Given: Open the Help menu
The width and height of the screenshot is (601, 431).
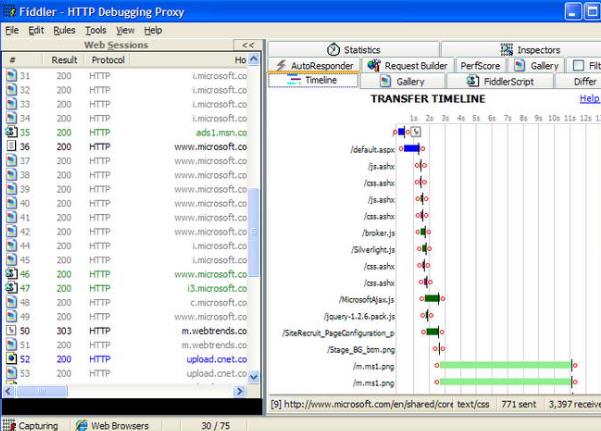Looking at the screenshot, I should point(153,30).
